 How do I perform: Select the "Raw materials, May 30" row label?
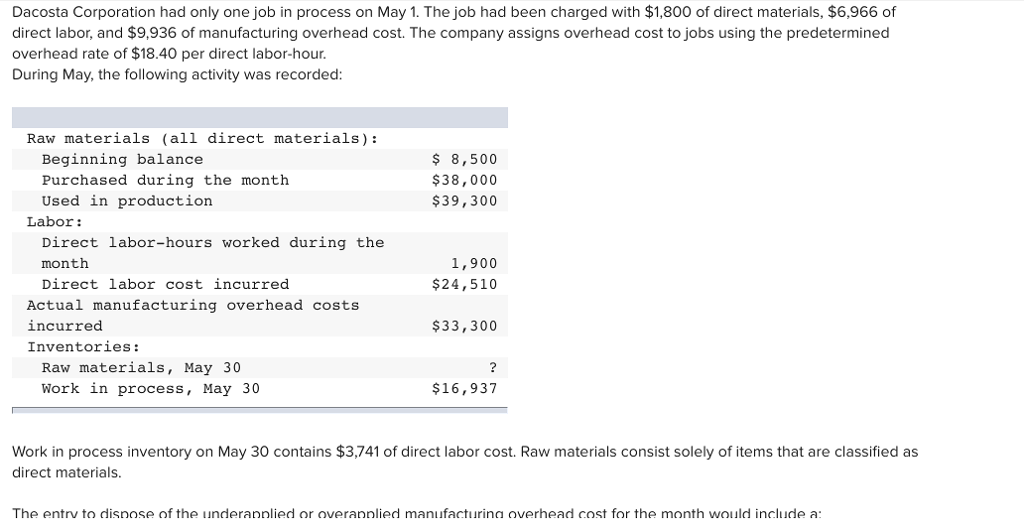click(x=141, y=368)
